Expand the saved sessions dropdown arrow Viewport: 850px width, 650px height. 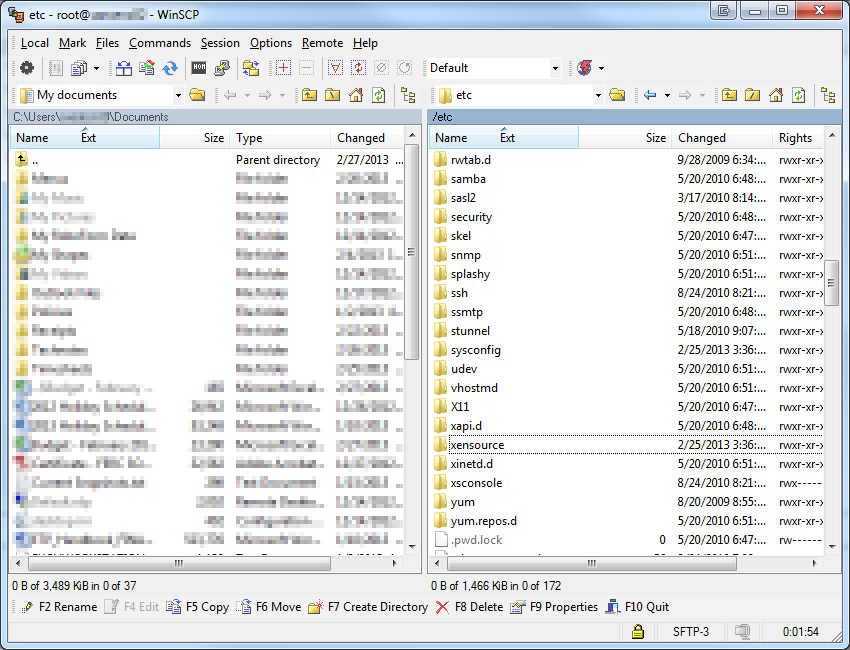601,68
